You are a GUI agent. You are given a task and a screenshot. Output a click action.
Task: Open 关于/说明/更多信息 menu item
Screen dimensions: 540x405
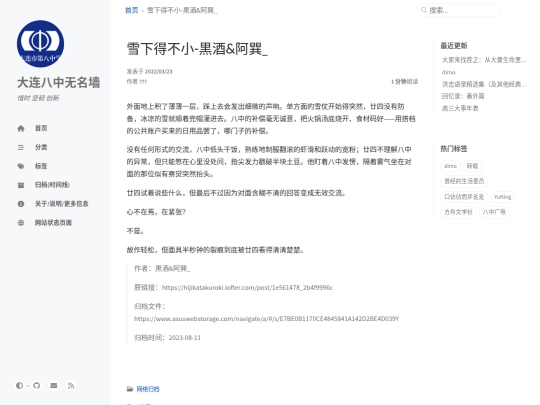[x=61, y=204]
